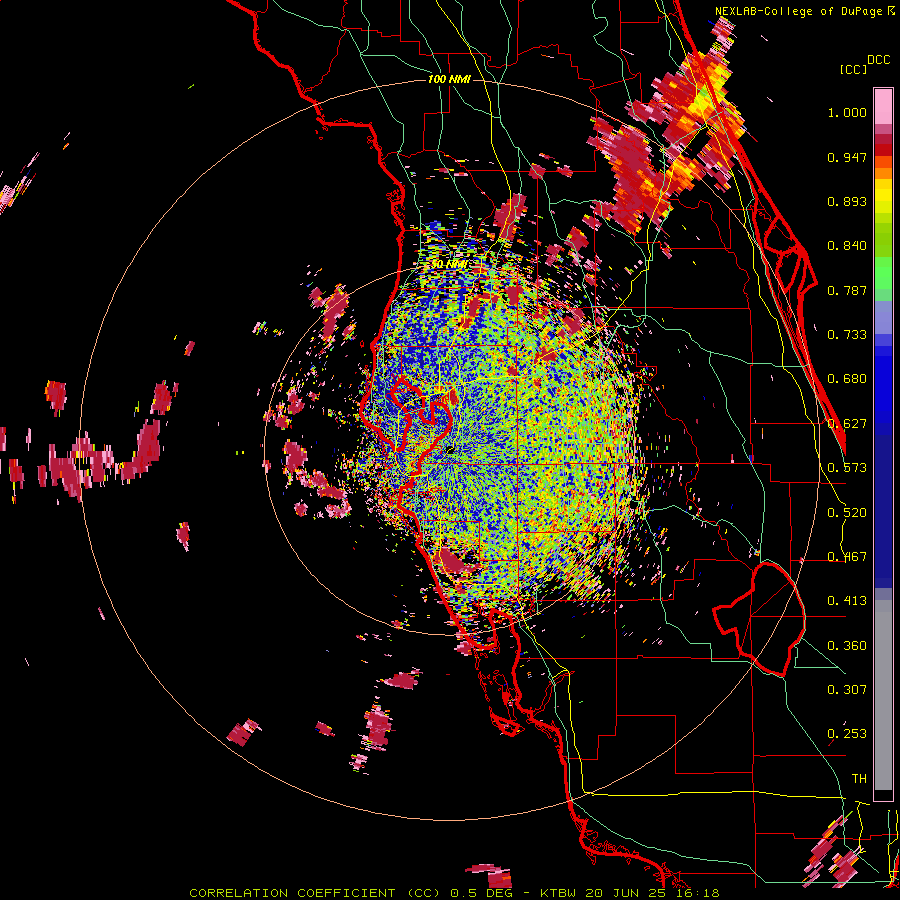The image size is (900, 900).
Task: Pick the yellow color bar segment beside 0.893
Action: [x=883, y=201]
